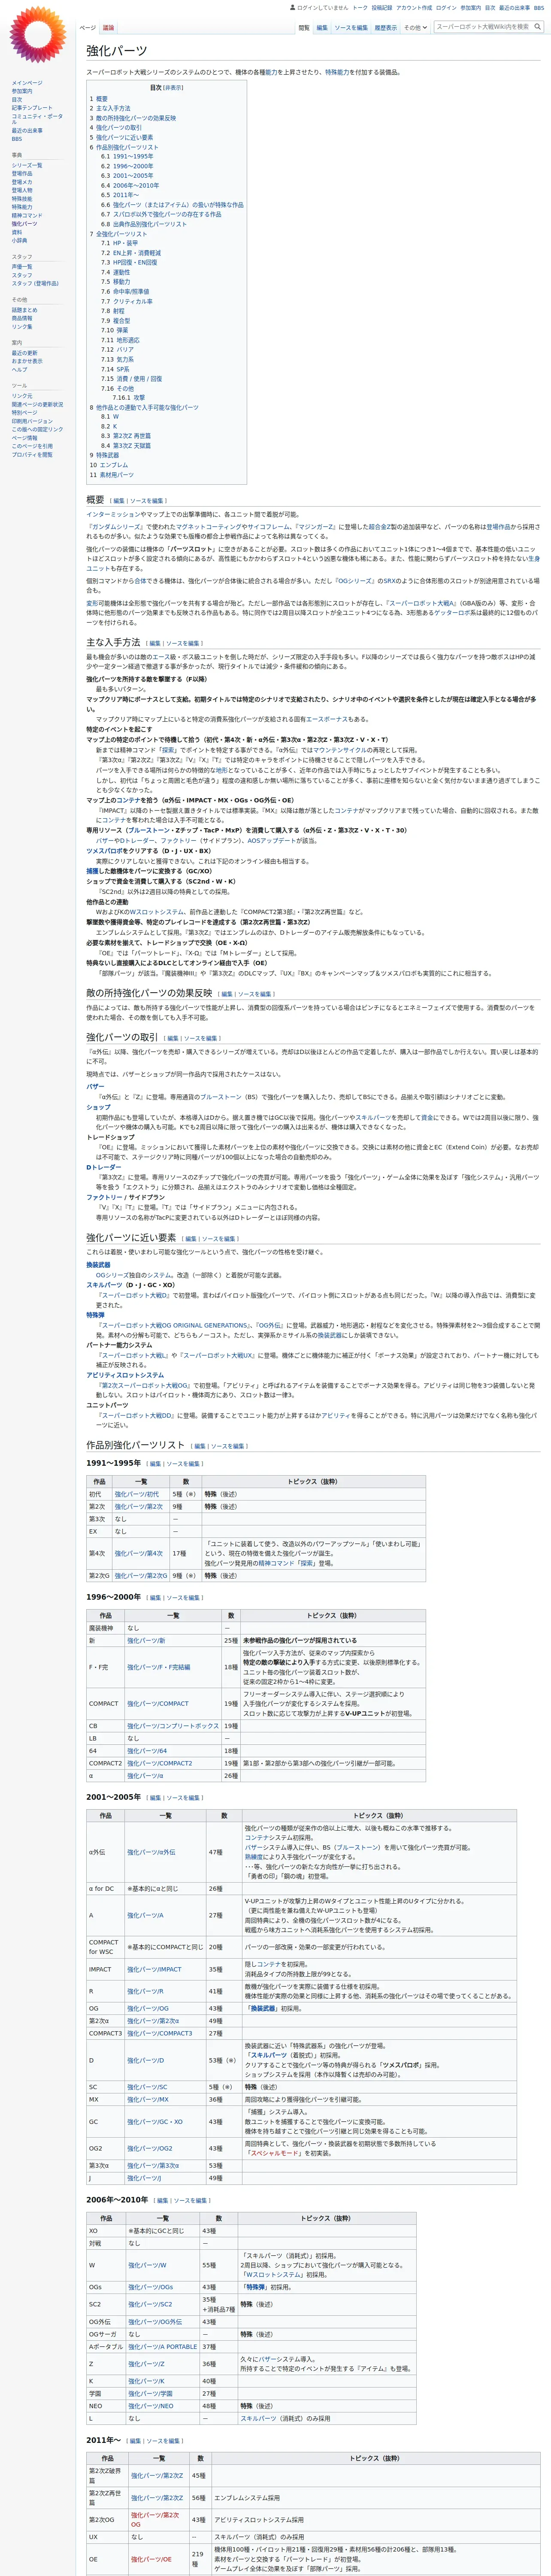The width and height of the screenshot is (551, 2576).
Task: Open 換装武器 link under 強化パーツに近い要素
Action: point(98,1264)
